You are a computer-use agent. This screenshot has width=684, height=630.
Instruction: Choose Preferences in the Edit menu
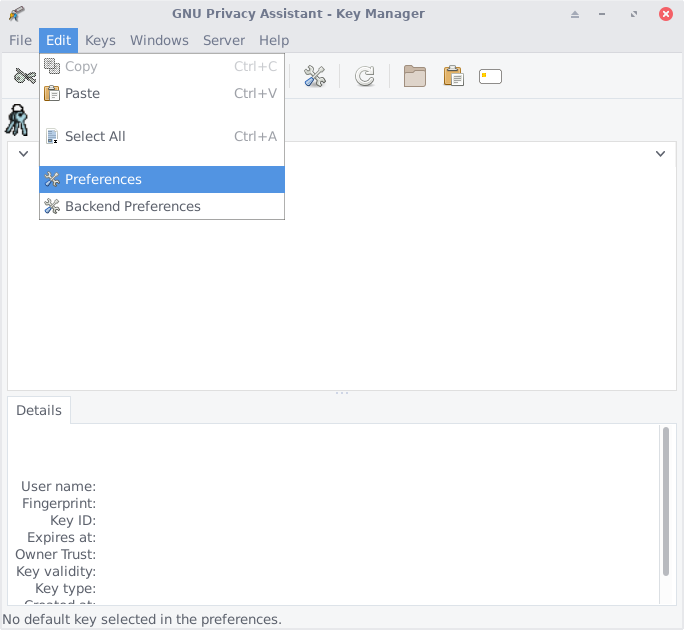point(103,179)
